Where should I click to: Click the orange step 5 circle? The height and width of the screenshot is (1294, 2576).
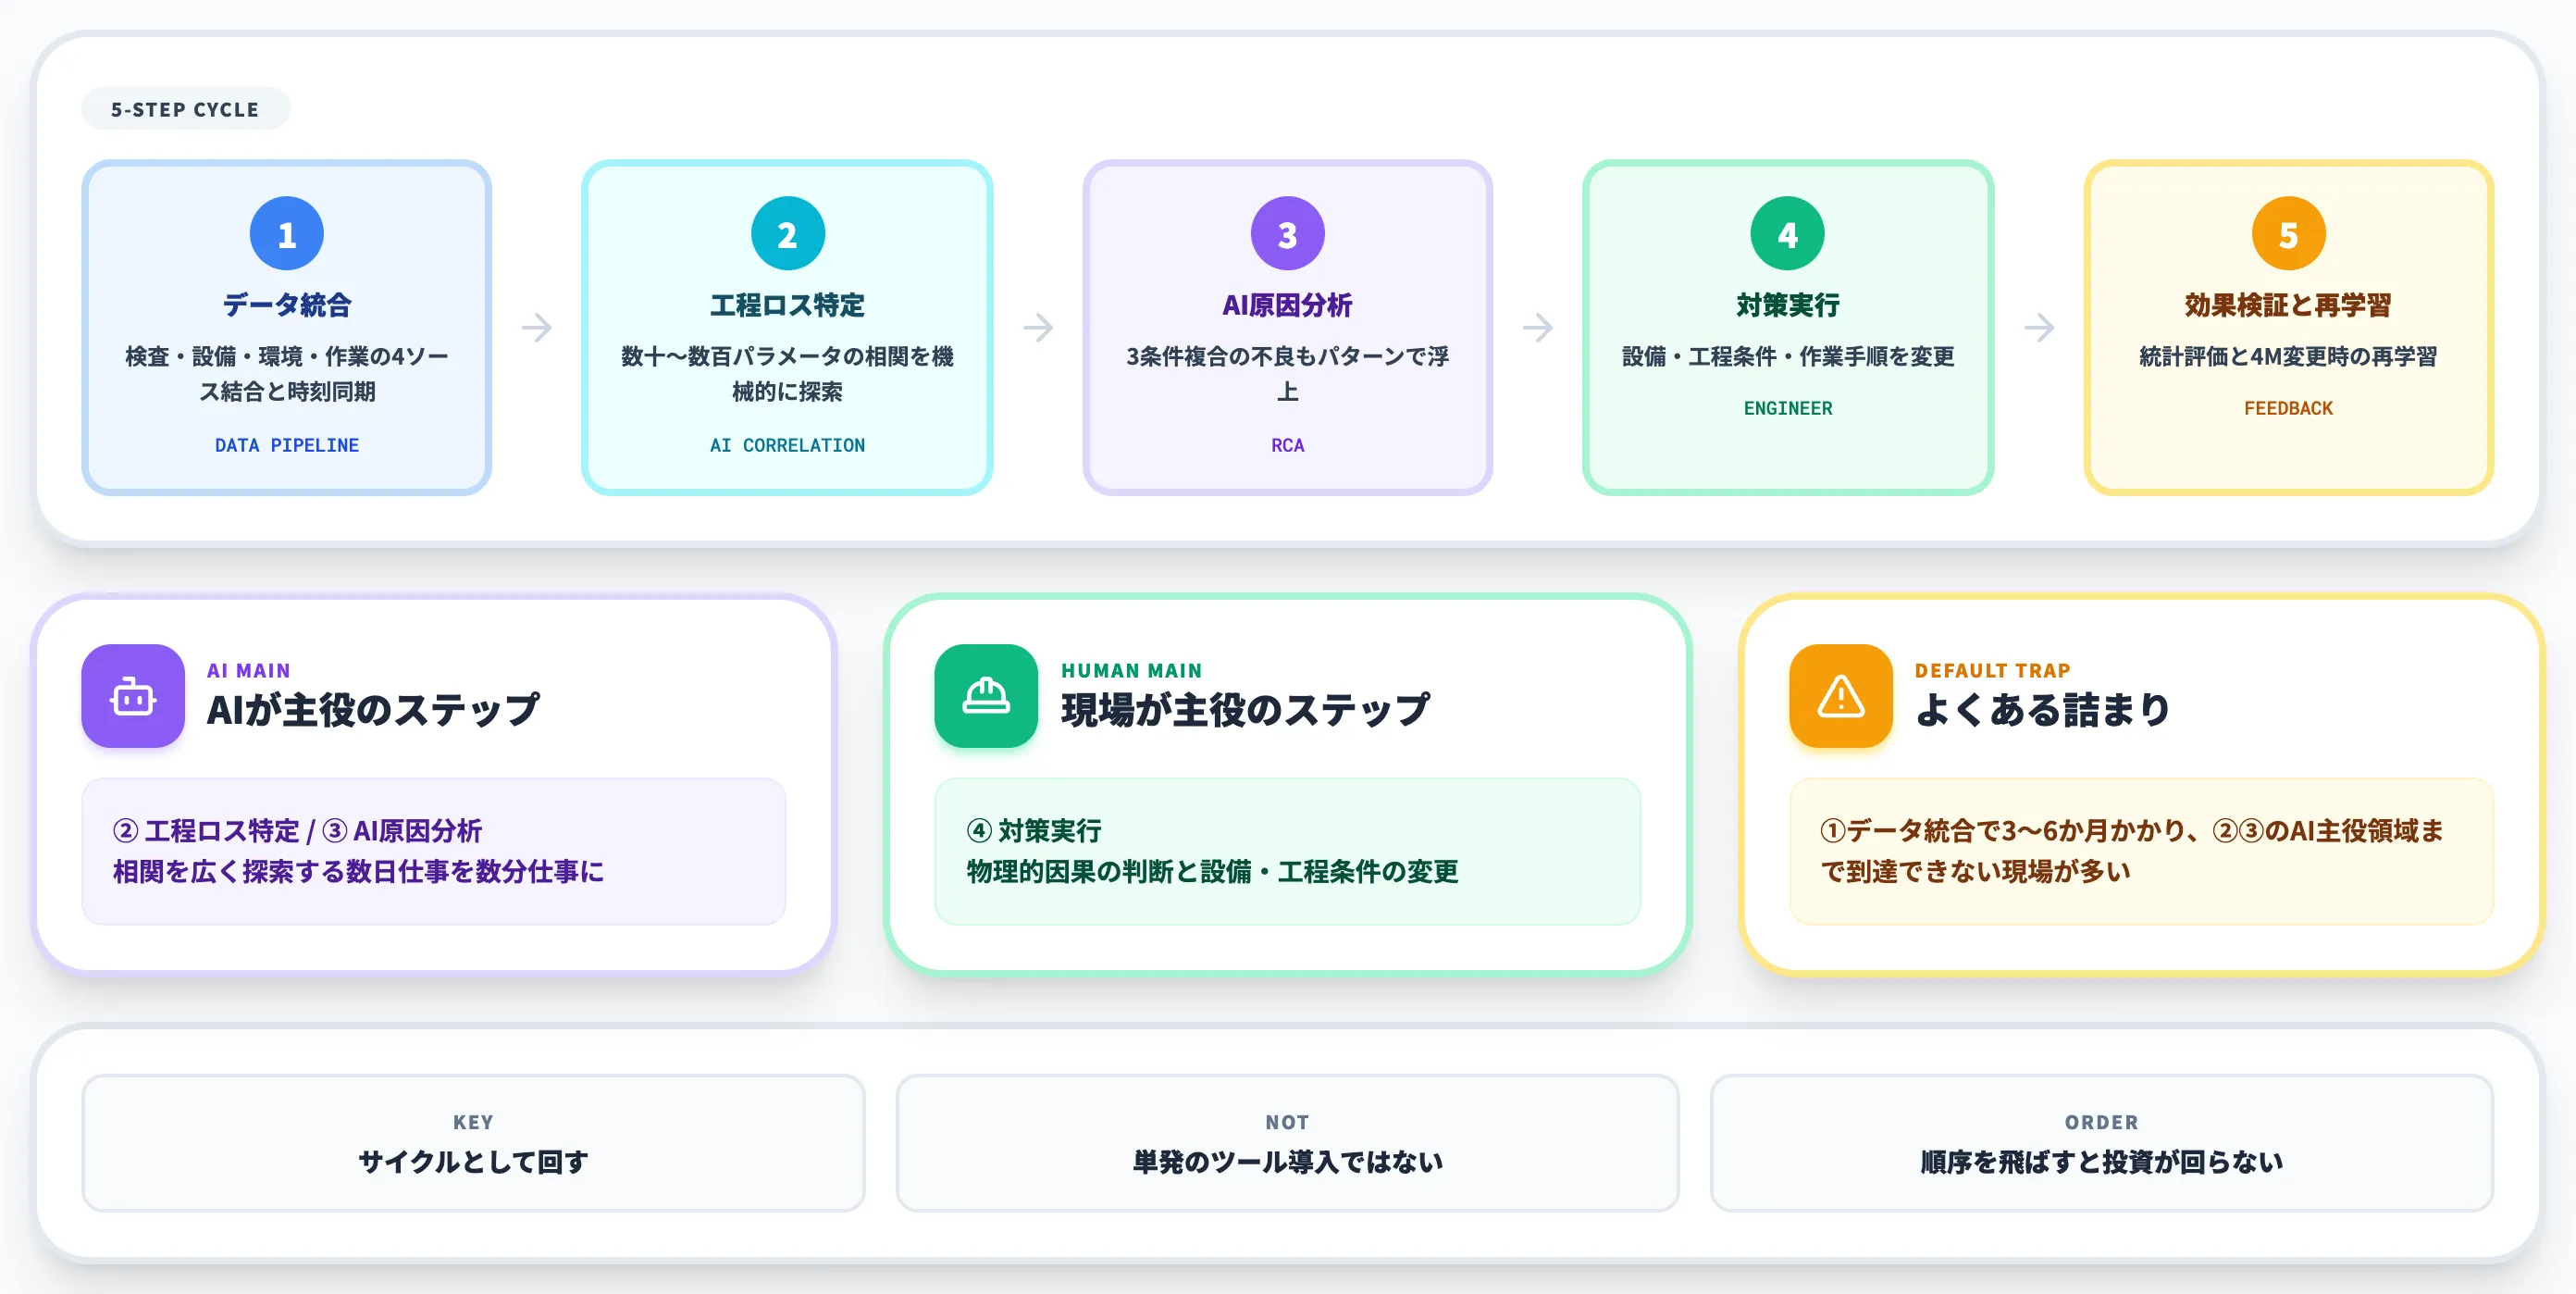(x=2289, y=234)
